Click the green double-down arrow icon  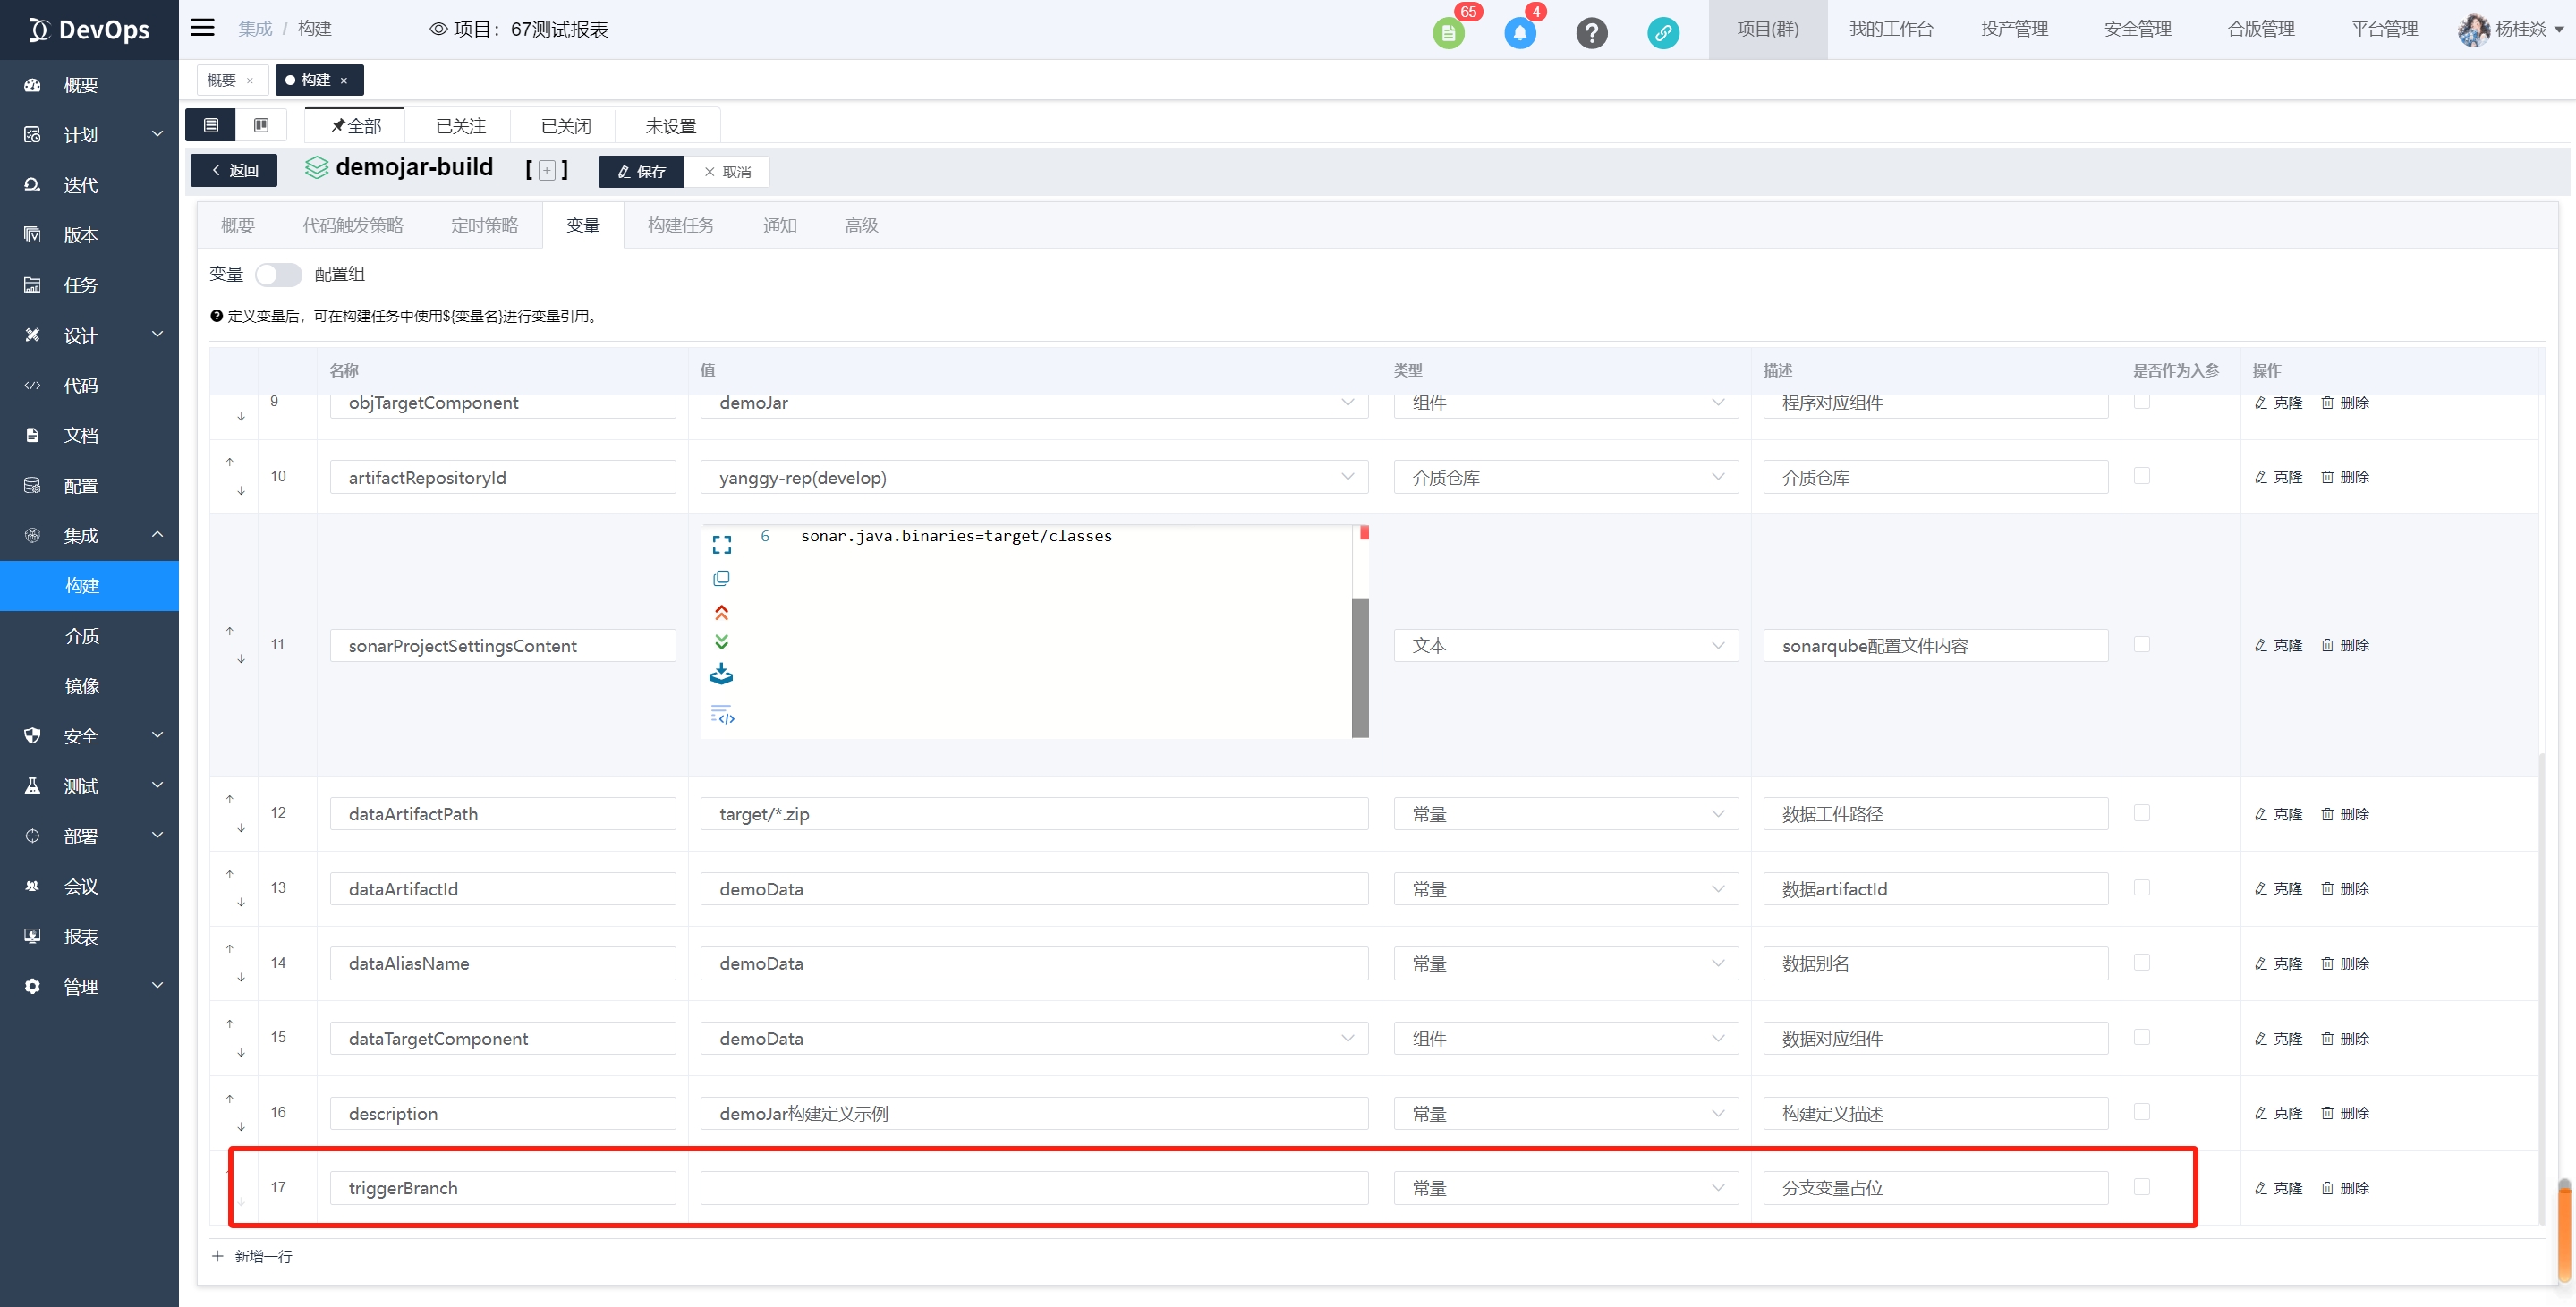click(x=721, y=642)
